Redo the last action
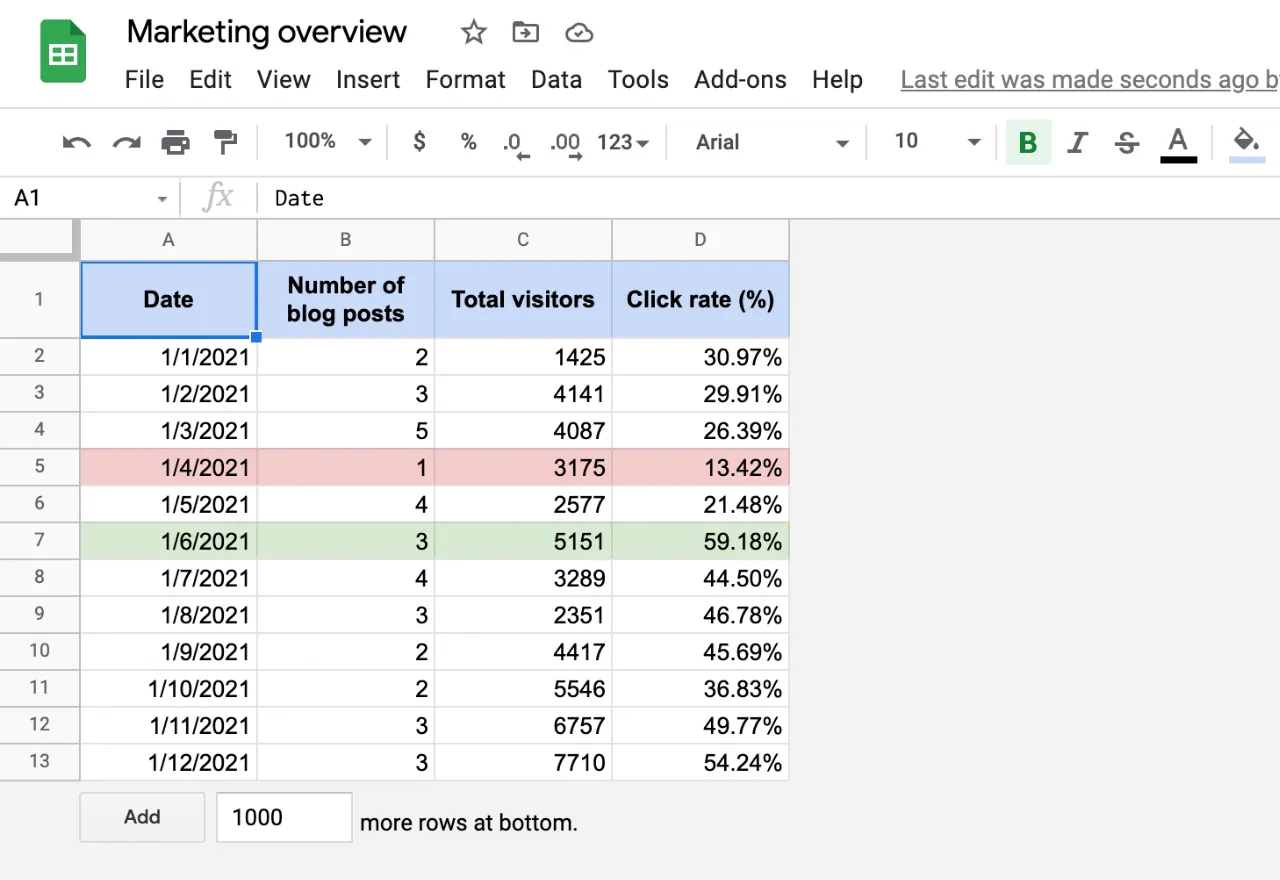Viewport: 1280px width, 880px height. click(x=126, y=142)
